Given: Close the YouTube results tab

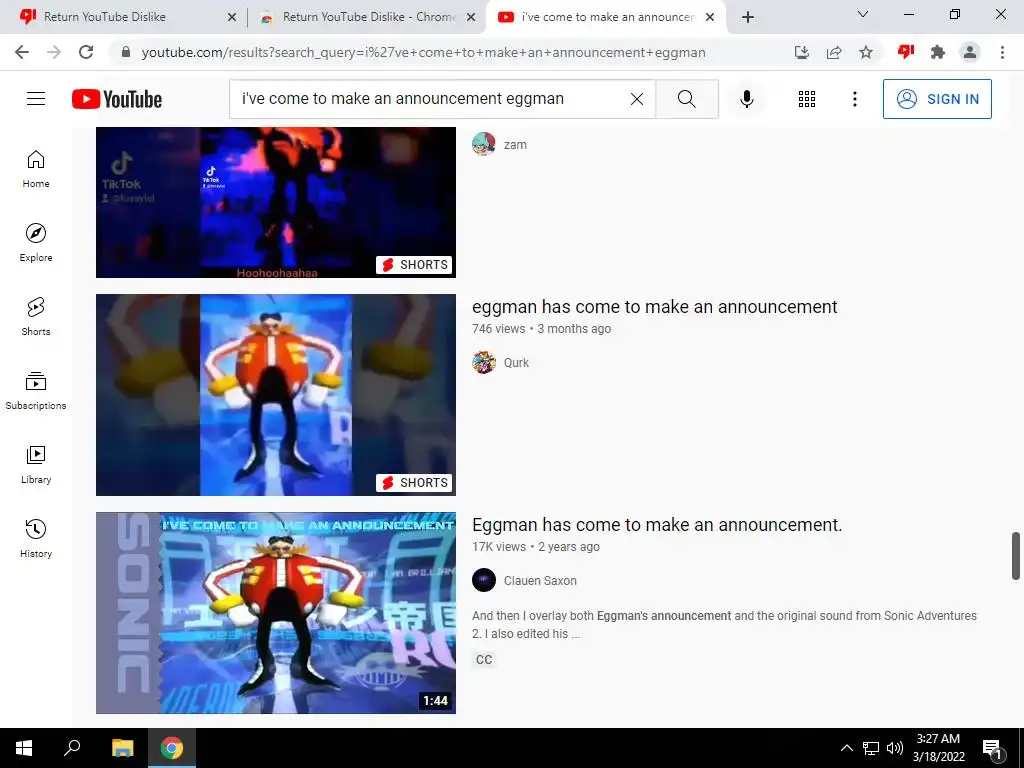Looking at the screenshot, I should pos(710,17).
